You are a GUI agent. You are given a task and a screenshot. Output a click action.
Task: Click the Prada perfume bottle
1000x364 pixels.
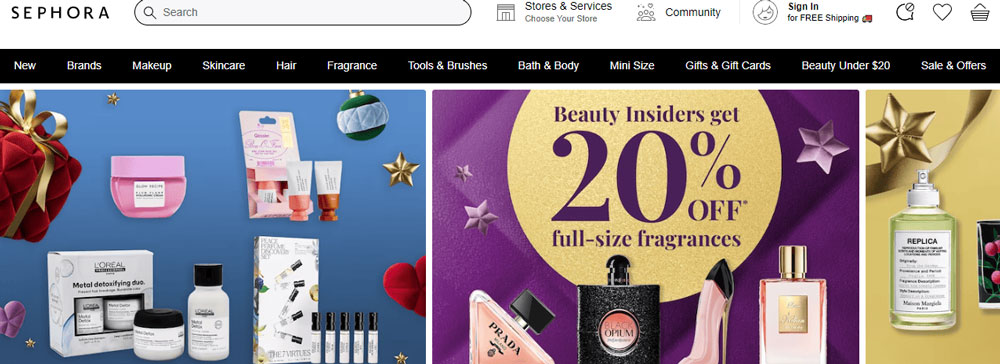512,327
